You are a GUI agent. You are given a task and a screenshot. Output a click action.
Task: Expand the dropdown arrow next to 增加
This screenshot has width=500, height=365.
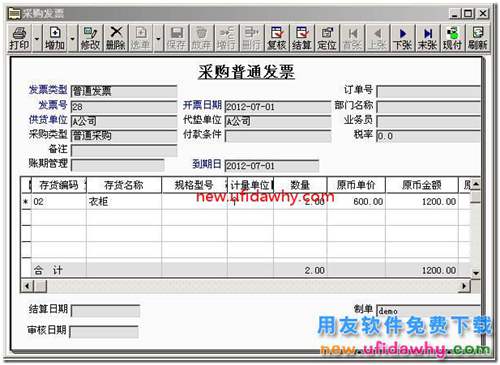[x=72, y=38]
